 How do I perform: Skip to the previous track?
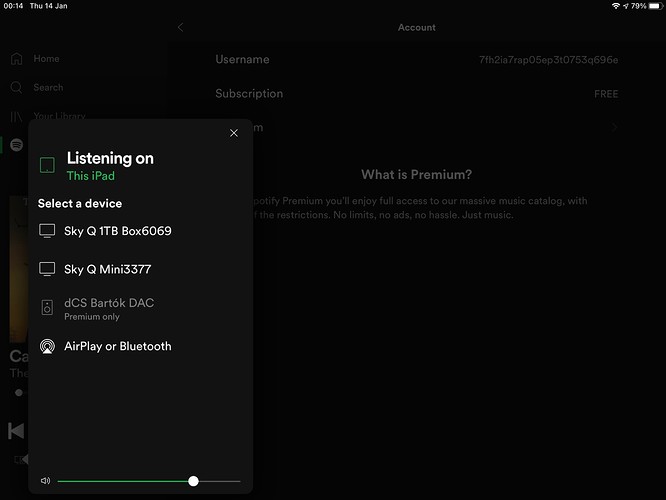[x=17, y=431]
